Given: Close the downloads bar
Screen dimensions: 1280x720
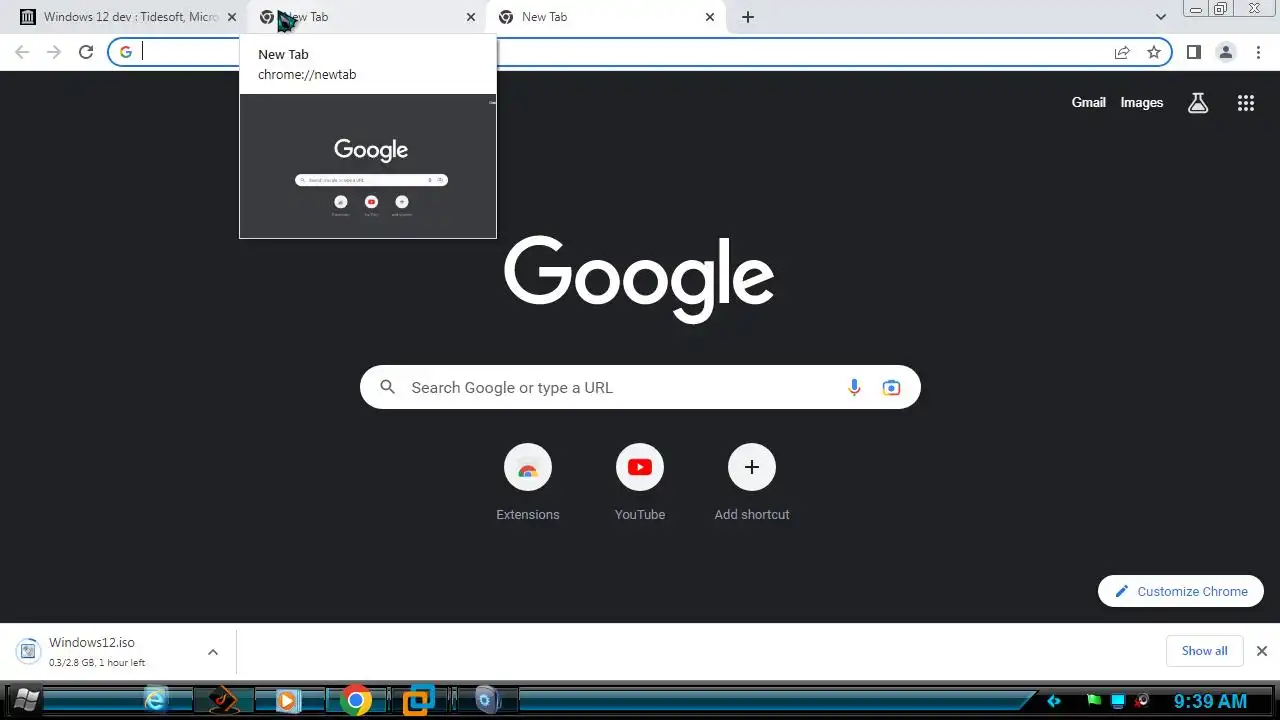Looking at the screenshot, I should click(x=1262, y=651).
